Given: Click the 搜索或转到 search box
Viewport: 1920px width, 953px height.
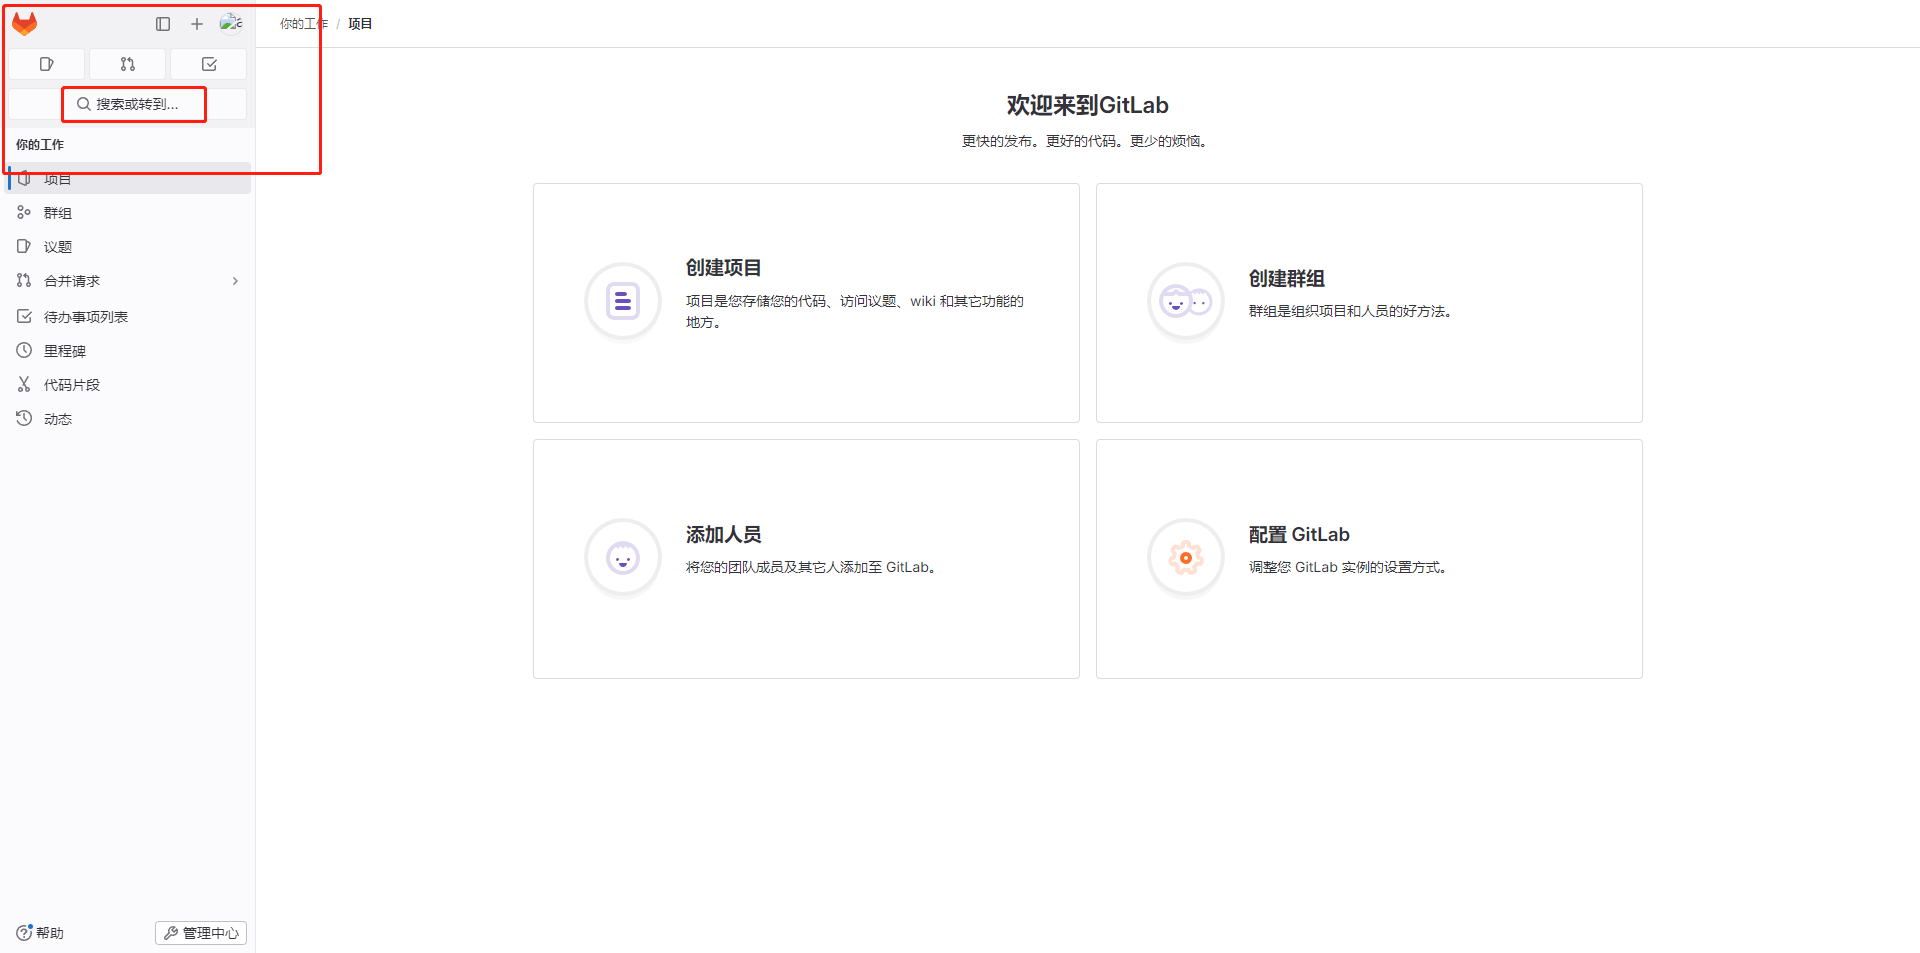Looking at the screenshot, I should pos(128,104).
